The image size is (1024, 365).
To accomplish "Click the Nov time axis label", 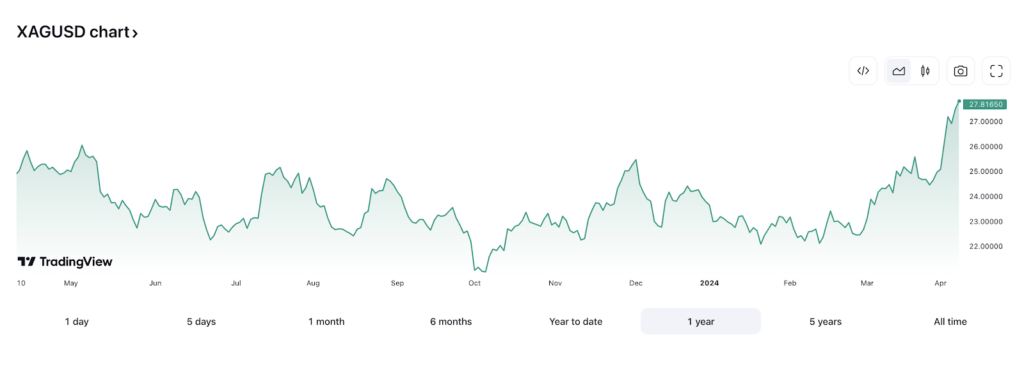I will (555, 283).
